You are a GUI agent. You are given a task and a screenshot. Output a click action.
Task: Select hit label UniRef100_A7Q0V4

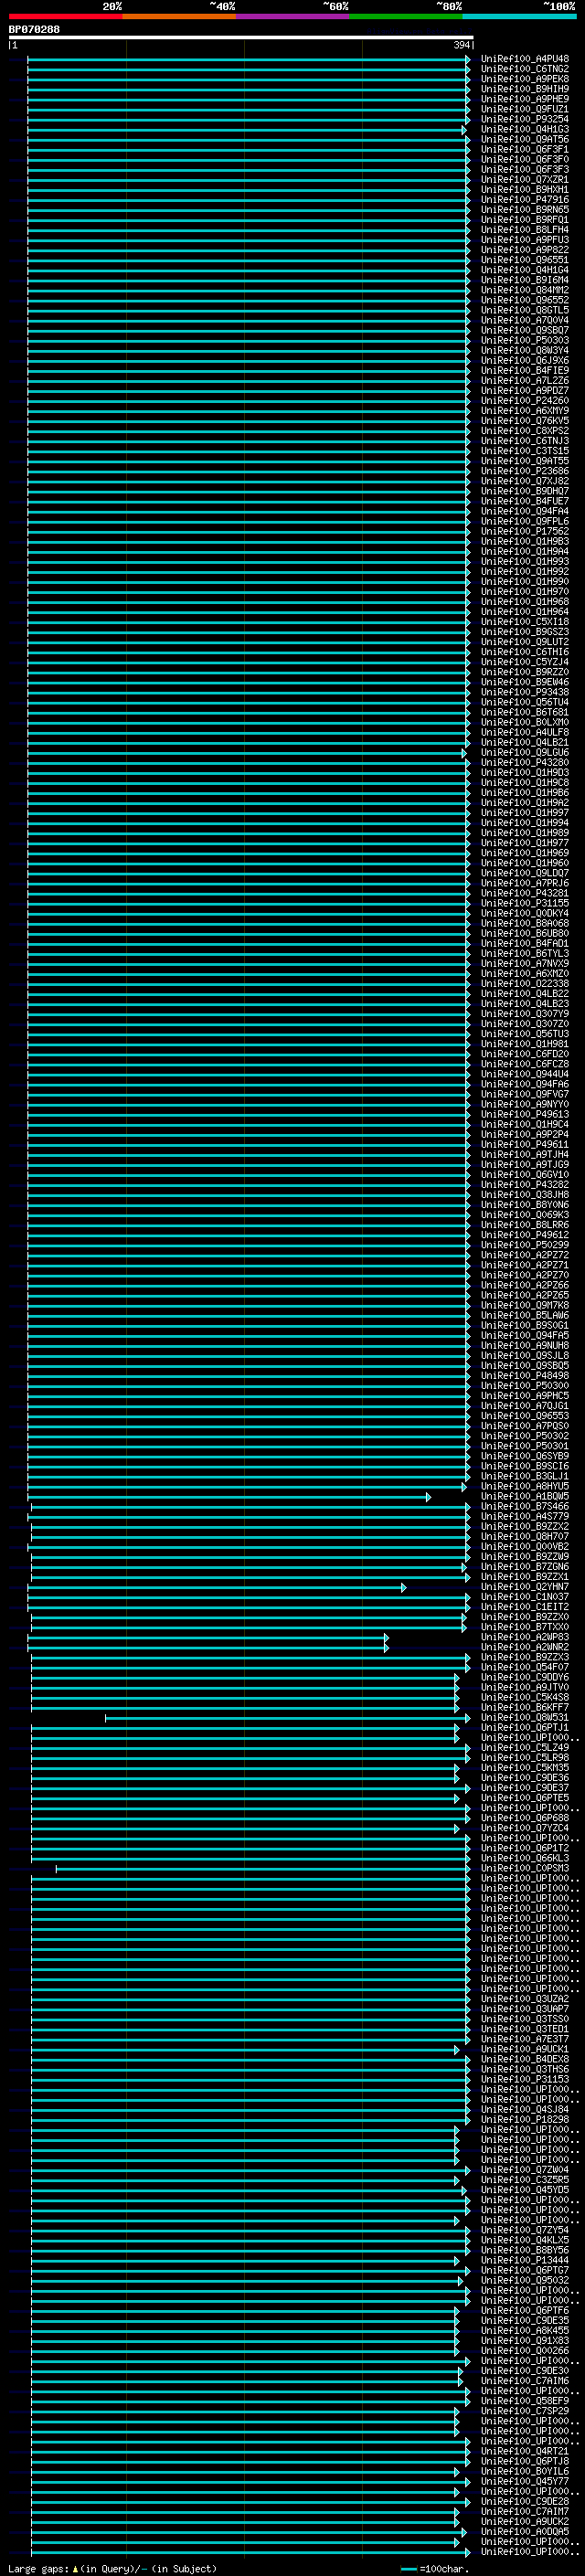[524, 320]
